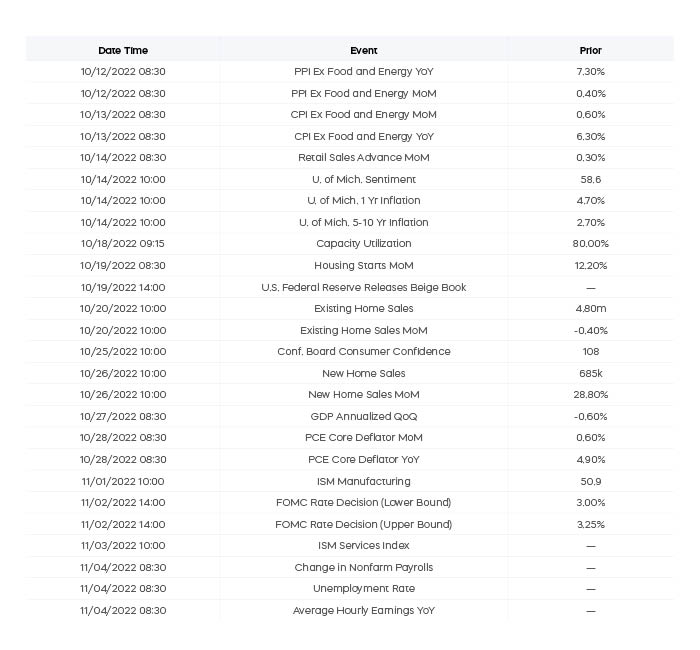Click Retail Sales Advance MoM event
Screen dimensions: 700x650
coord(363,158)
